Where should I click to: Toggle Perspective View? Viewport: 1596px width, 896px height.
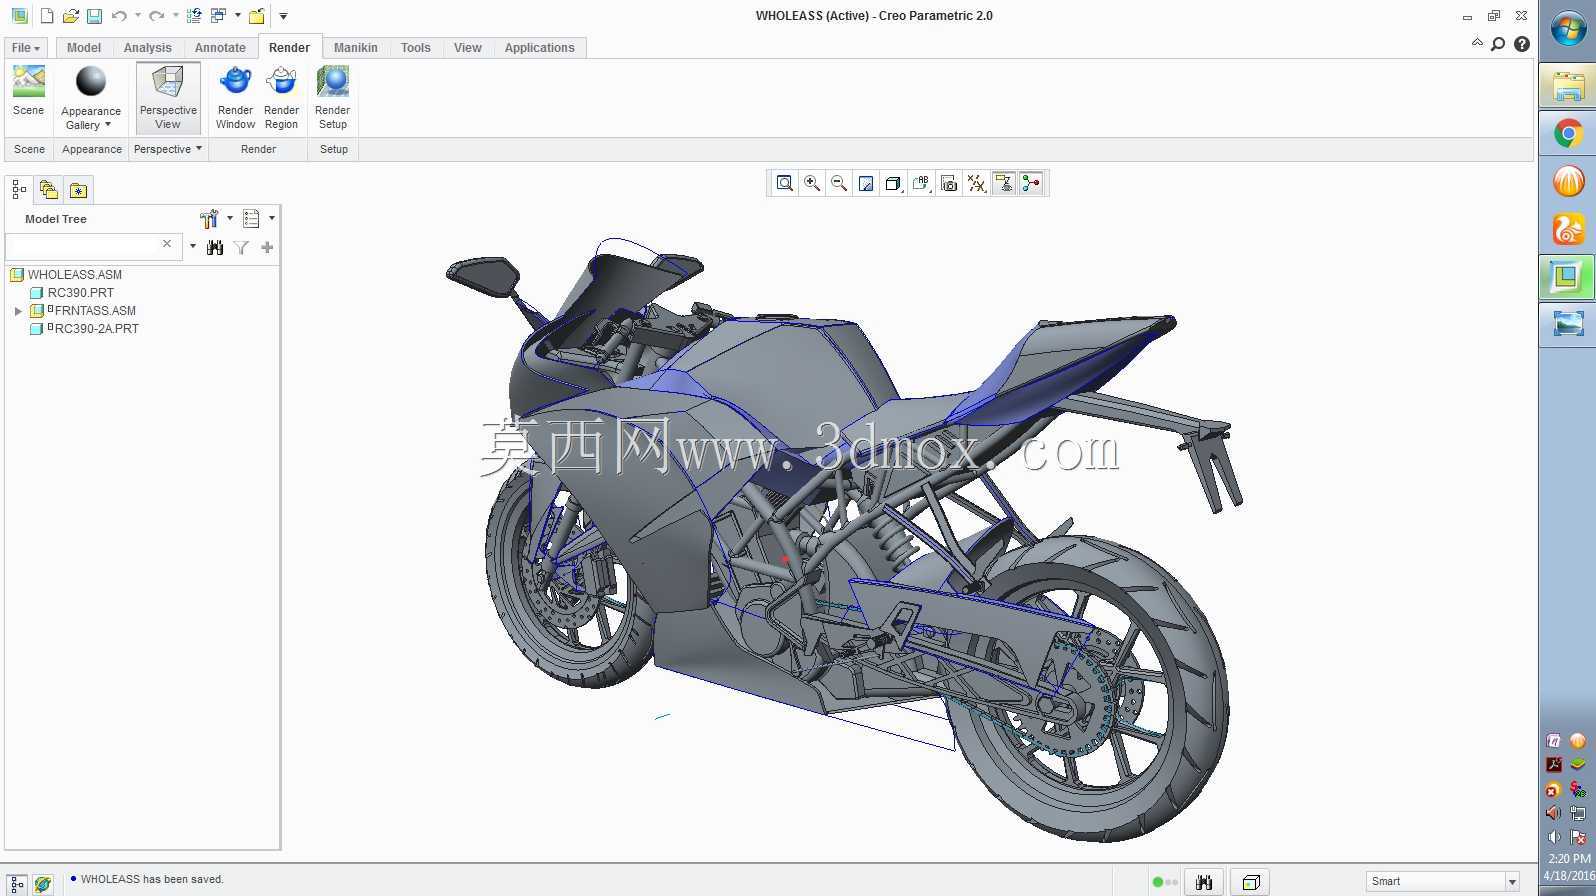coord(168,97)
